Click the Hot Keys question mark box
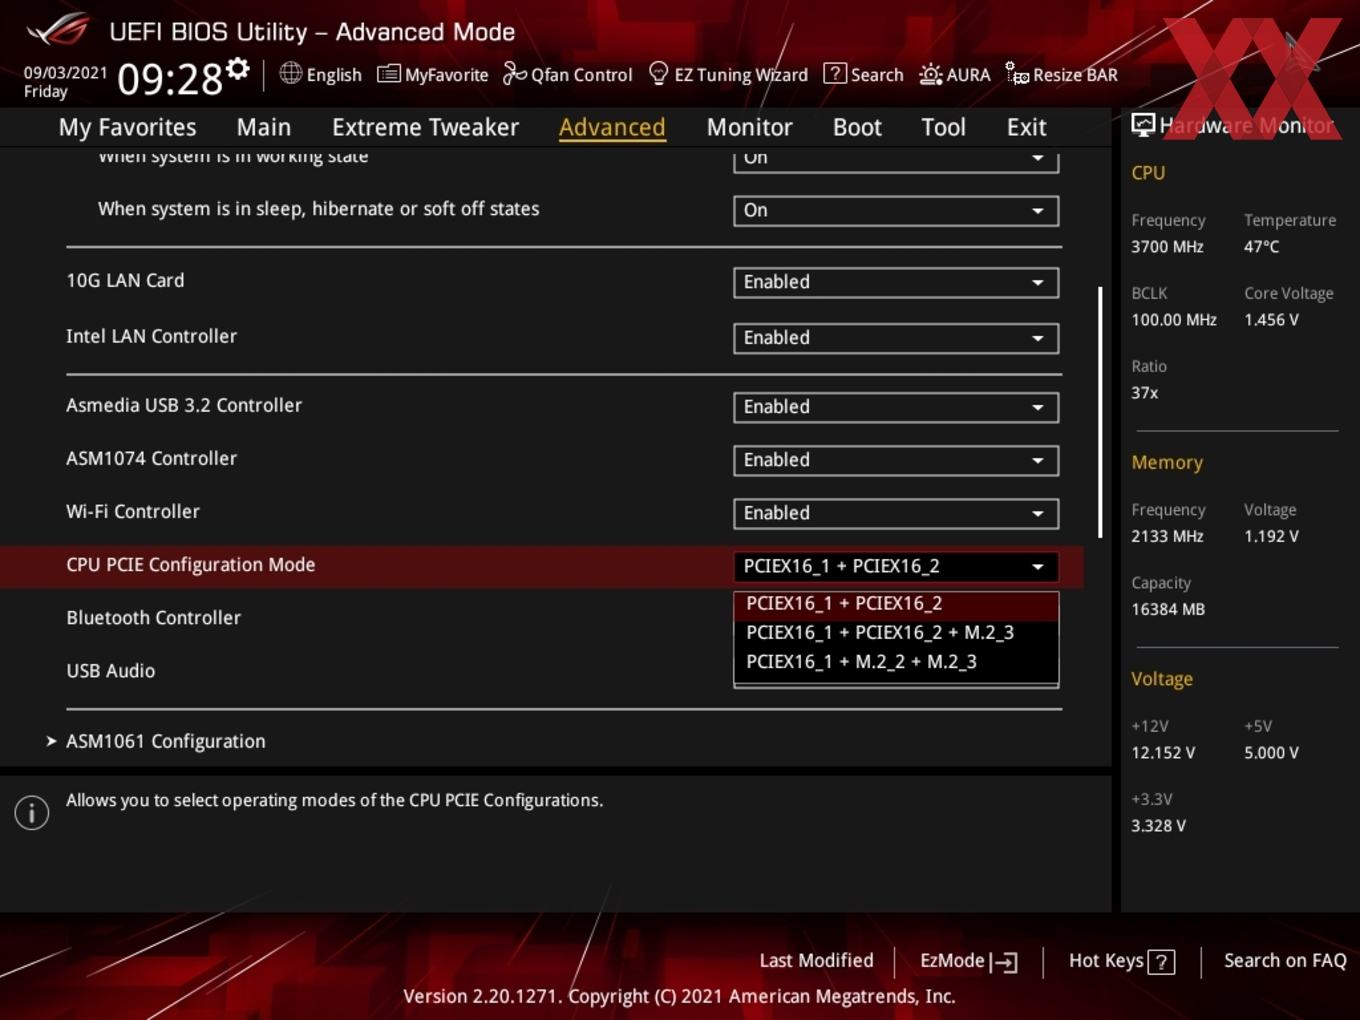This screenshot has width=1360, height=1020. pos(1161,962)
